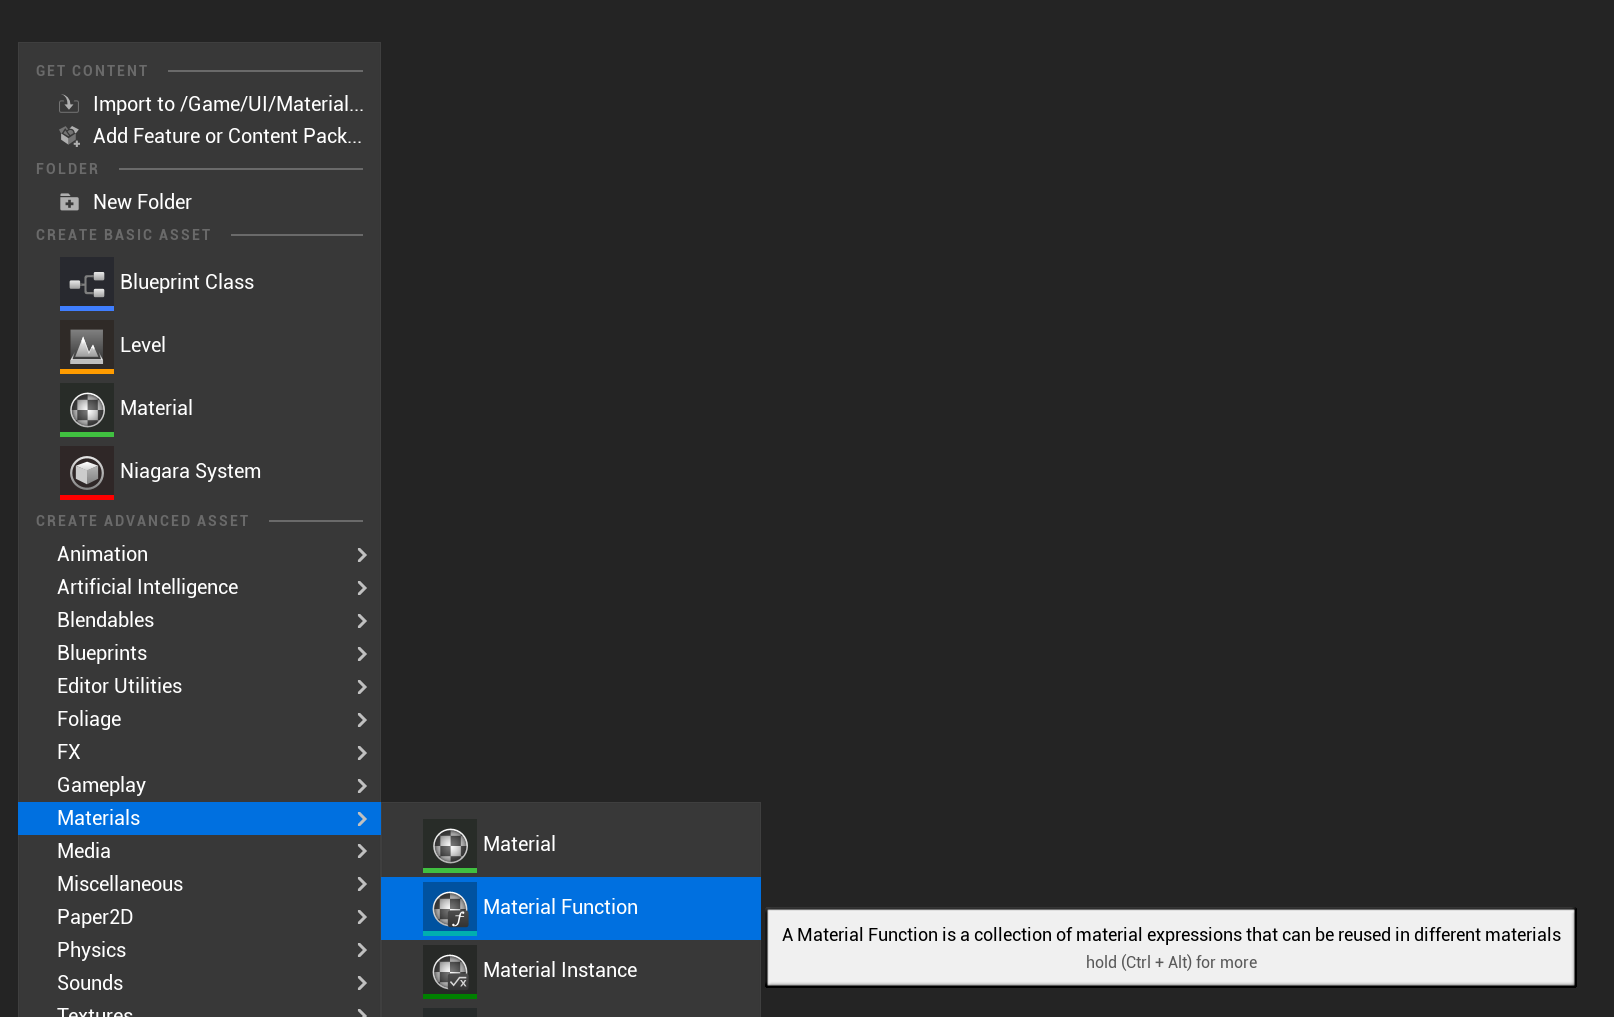
Task: Select the highlighted Materials category
Action: tap(199, 818)
